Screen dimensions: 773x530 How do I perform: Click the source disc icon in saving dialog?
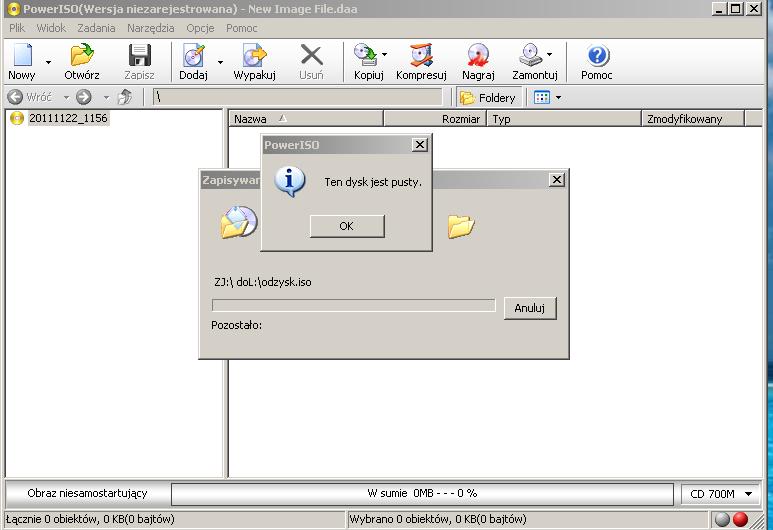point(239,223)
